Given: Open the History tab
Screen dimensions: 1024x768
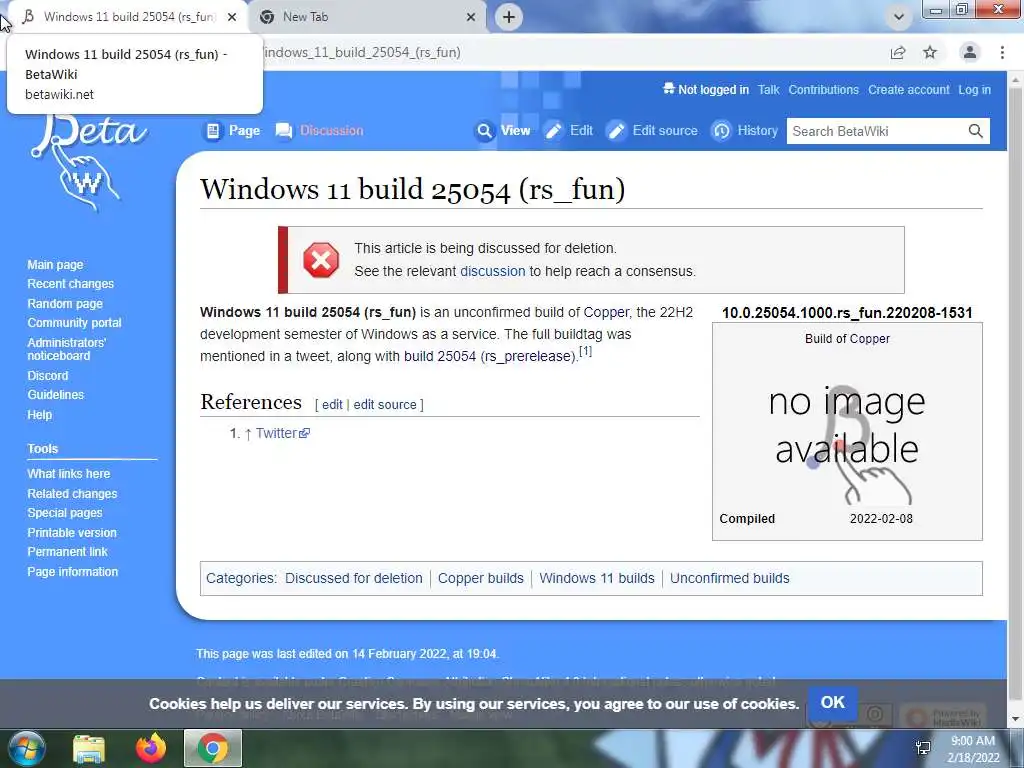Looking at the screenshot, I should coord(744,131).
